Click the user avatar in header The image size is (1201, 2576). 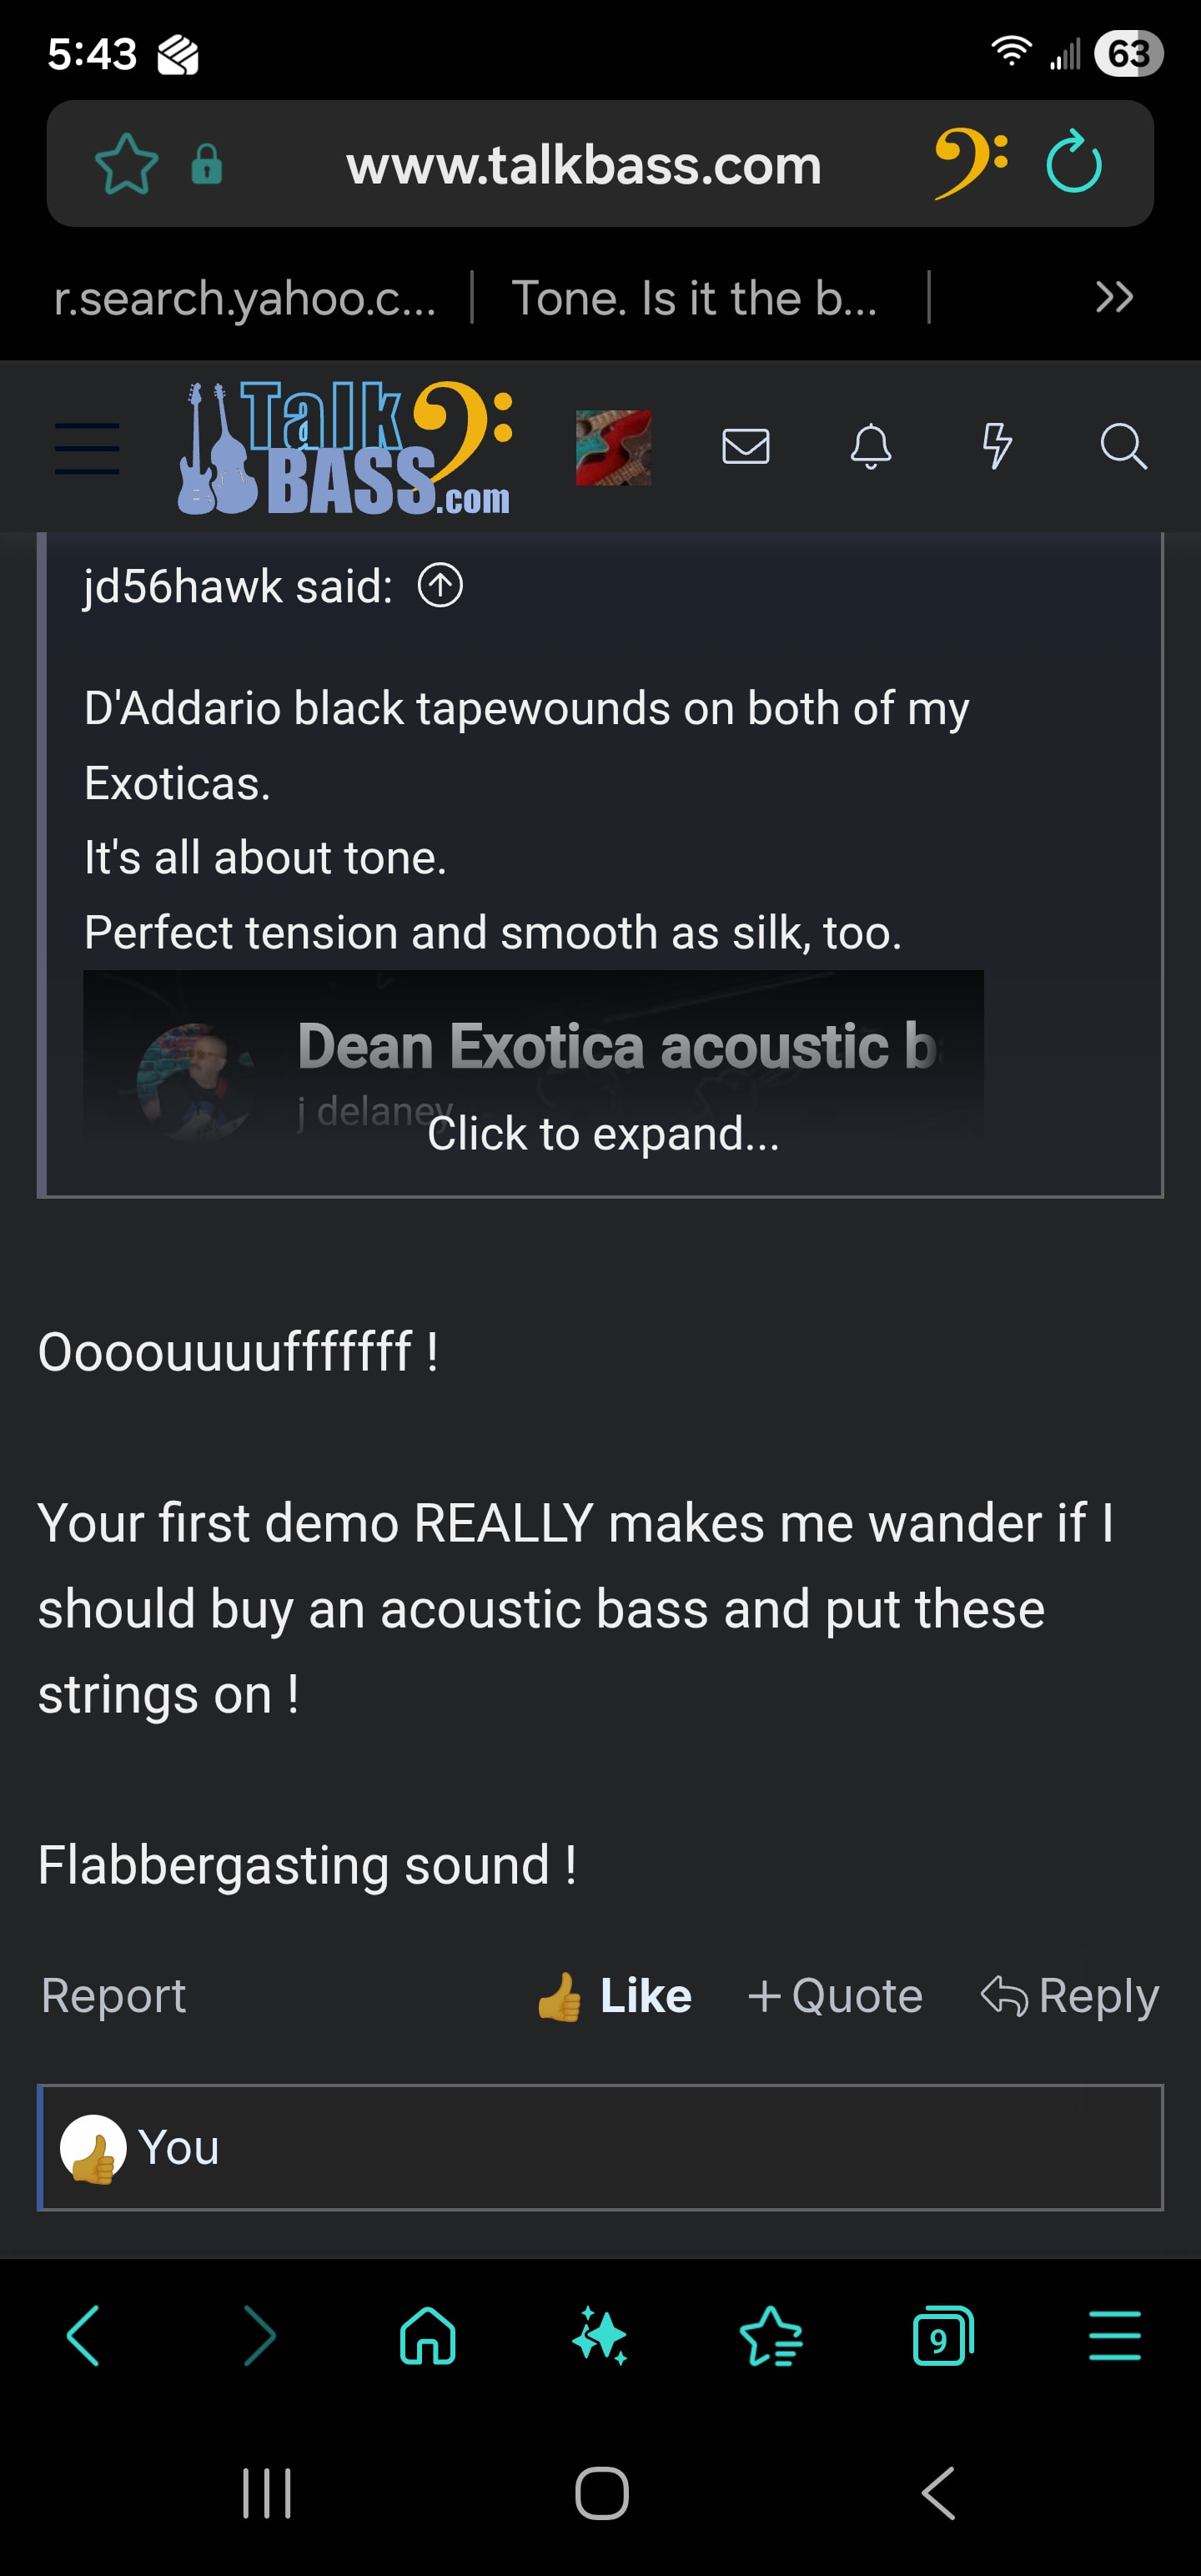[613, 447]
